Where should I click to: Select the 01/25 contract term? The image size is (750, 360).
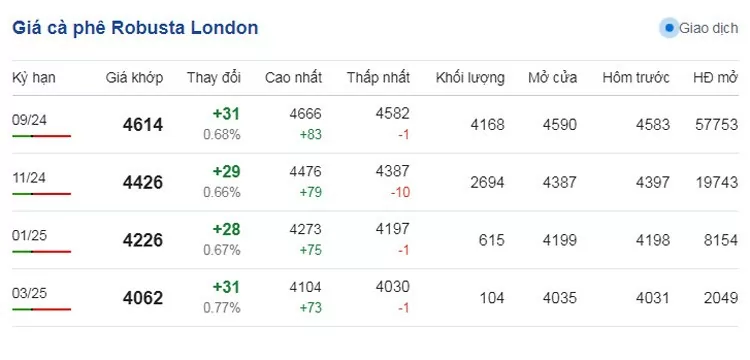coord(29,236)
